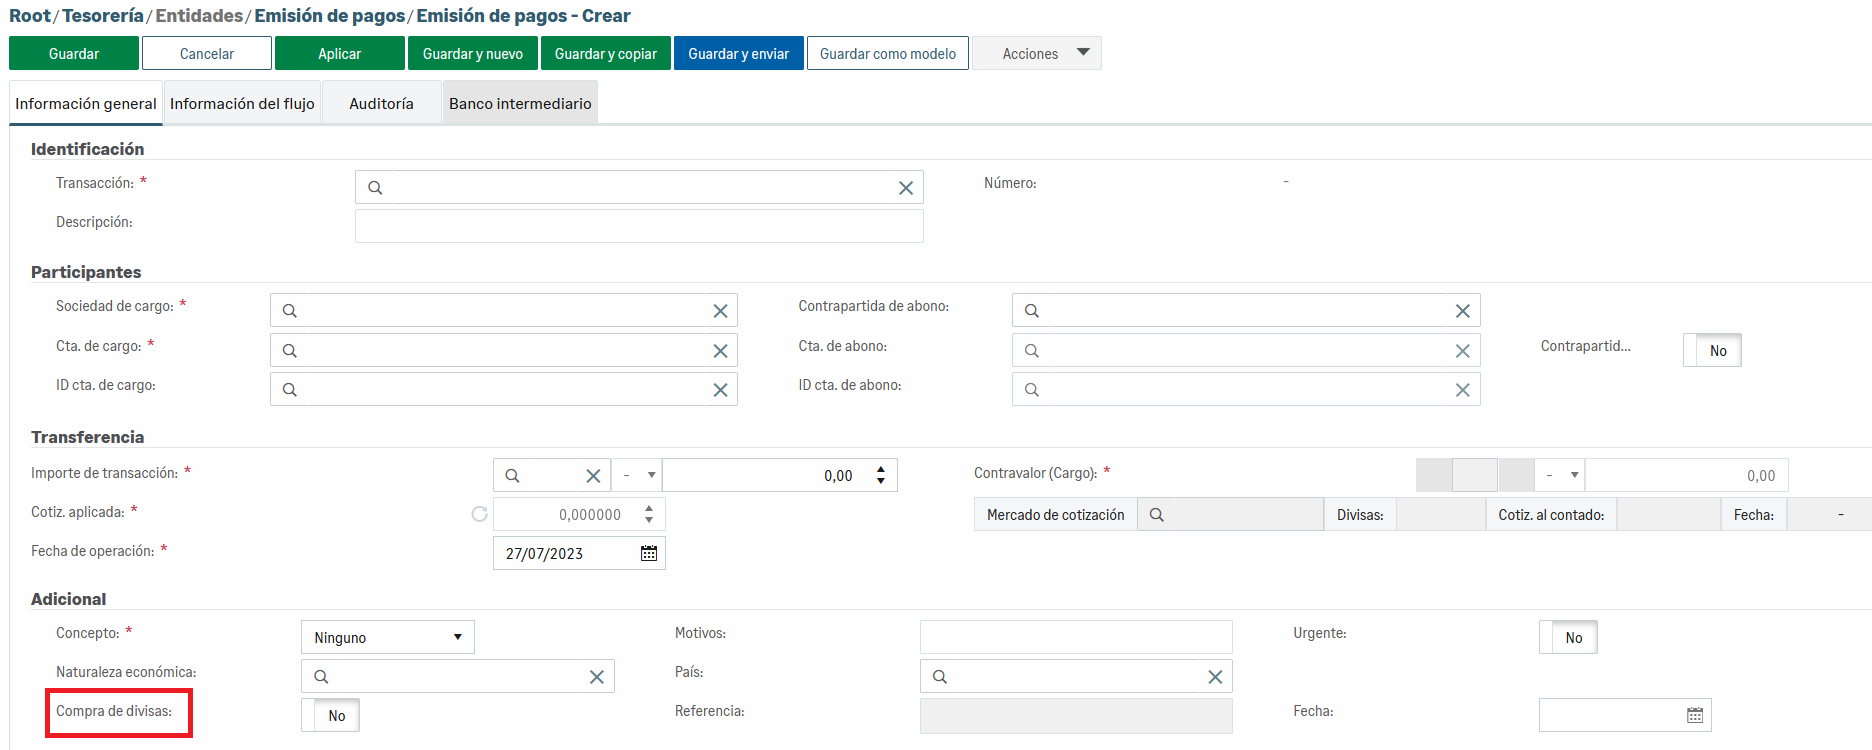Toggle the Contrapartida No switch
The width and height of the screenshot is (1872, 750).
(x=1712, y=351)
